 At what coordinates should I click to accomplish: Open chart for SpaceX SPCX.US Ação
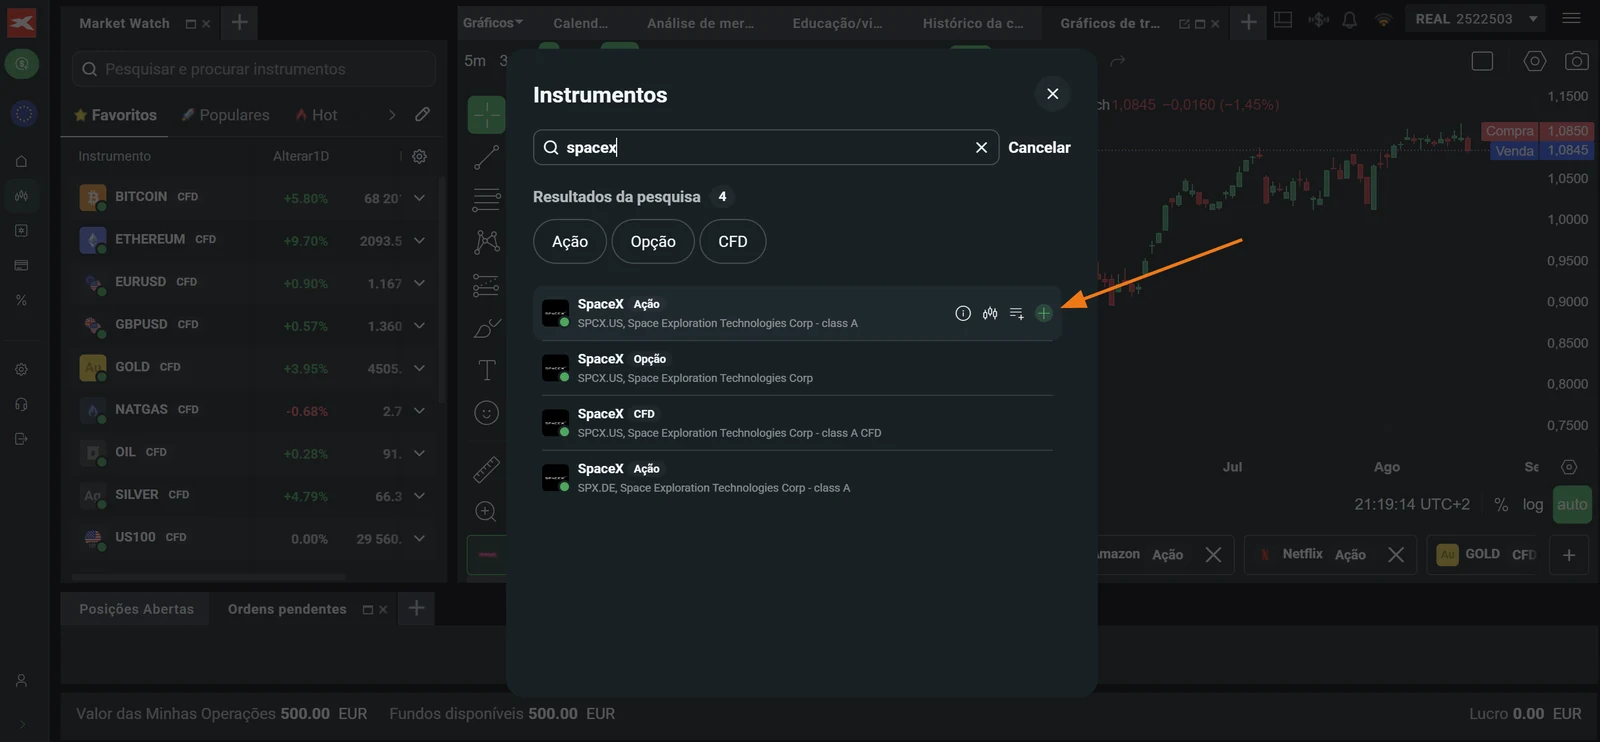[990, 313]
